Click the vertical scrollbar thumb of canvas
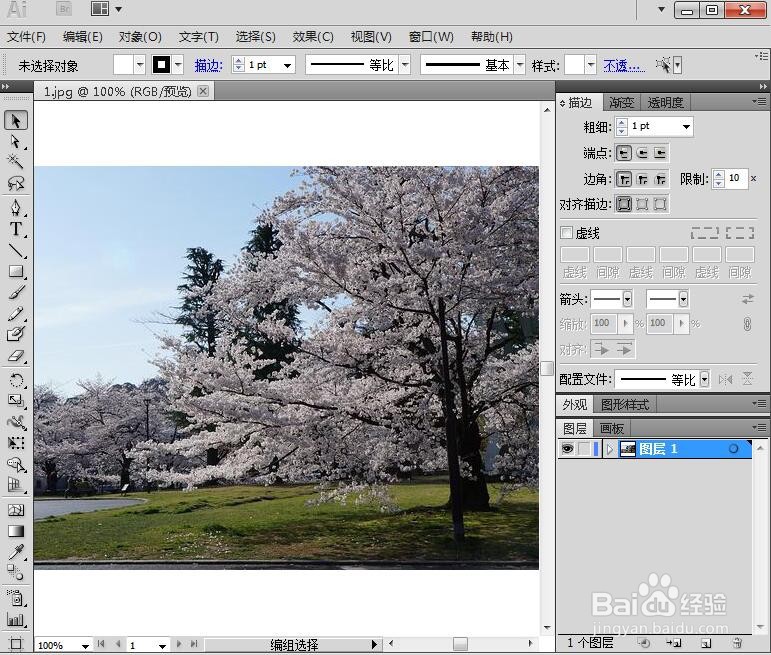Viewport: 771px width, 655px height. click(x=547, y=368)
